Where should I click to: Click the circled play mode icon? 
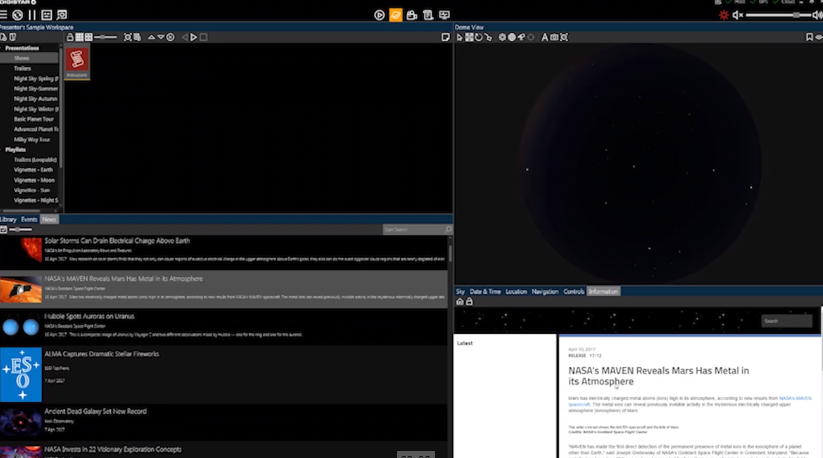(379, 15)
